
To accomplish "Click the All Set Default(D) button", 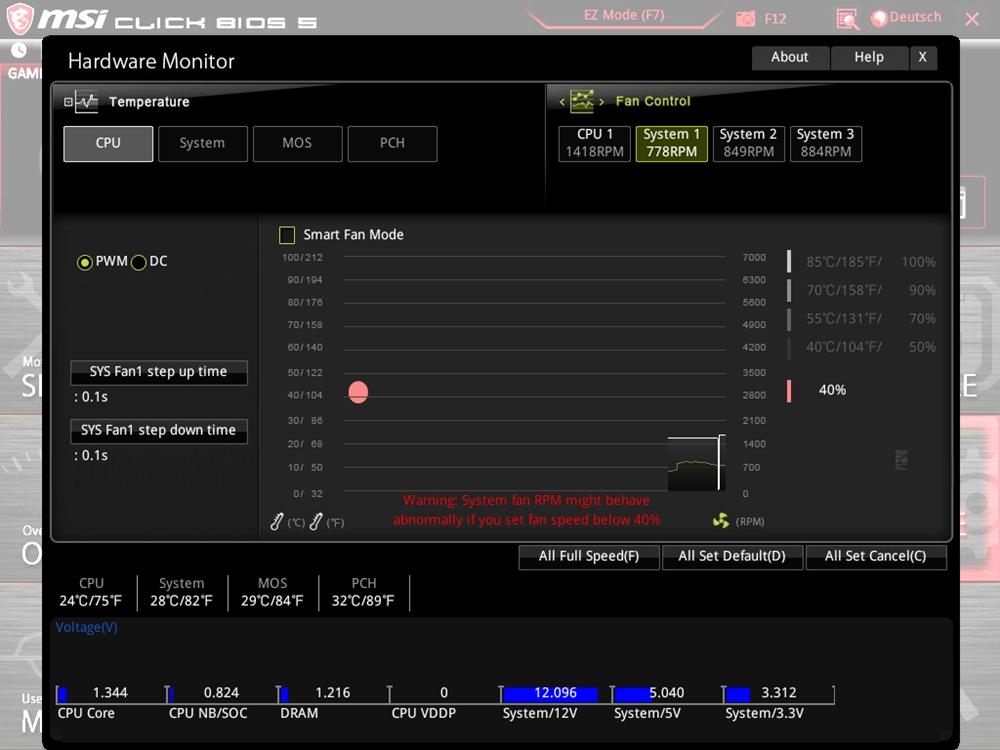I will 732,556.
